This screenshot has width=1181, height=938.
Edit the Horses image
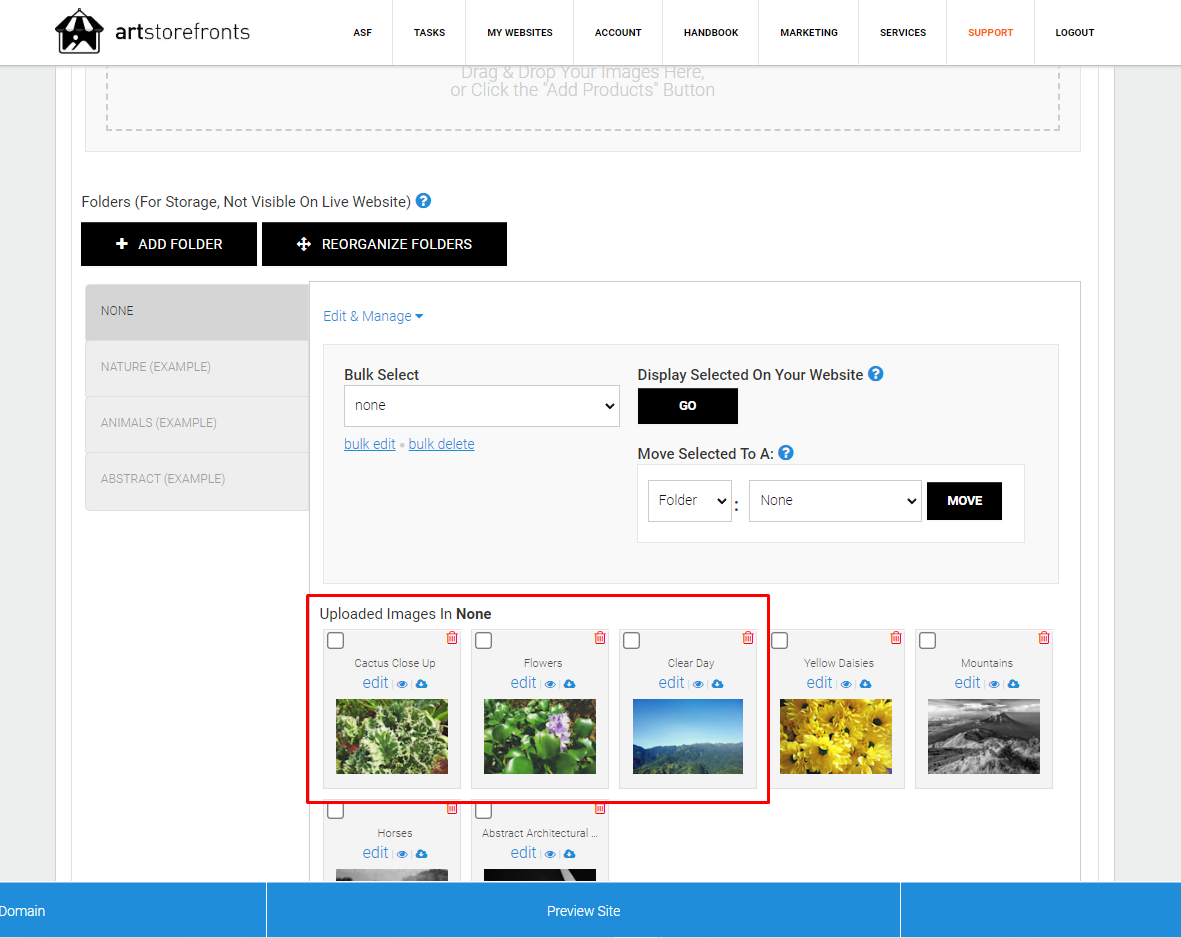point(375,853)
